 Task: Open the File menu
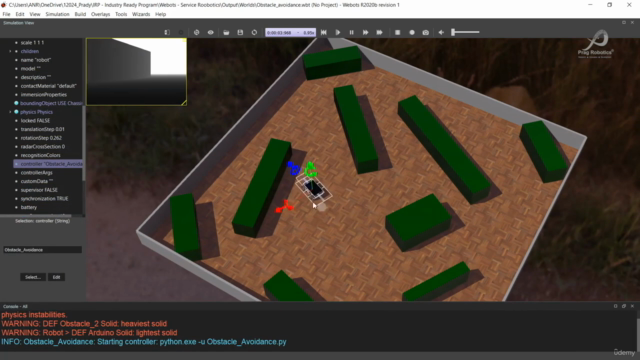coord(7,14)
